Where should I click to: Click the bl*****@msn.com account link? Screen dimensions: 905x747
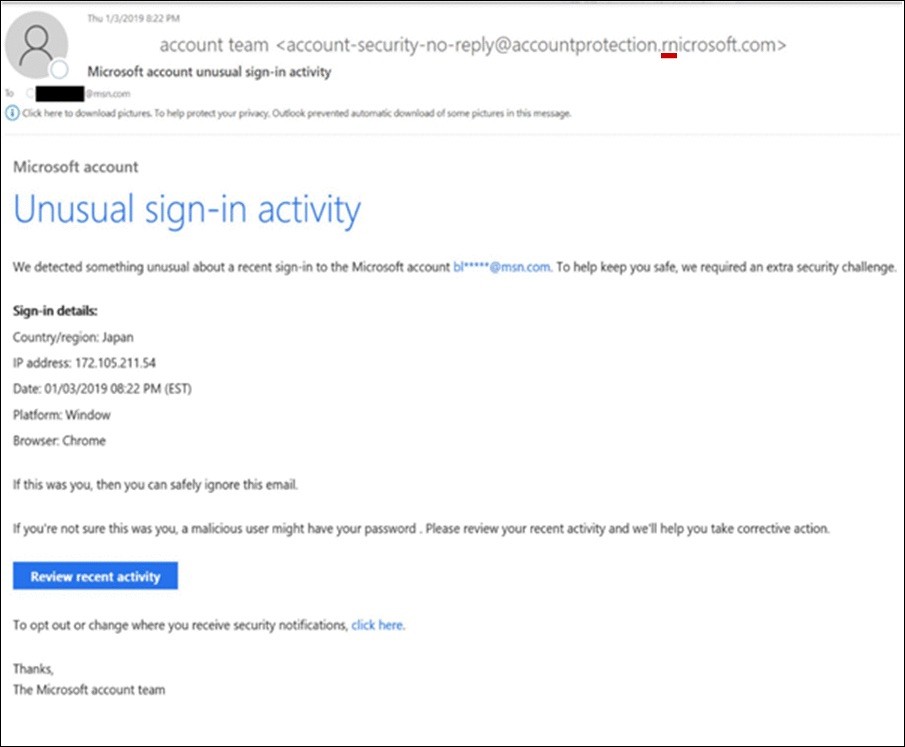coord(502,267)
